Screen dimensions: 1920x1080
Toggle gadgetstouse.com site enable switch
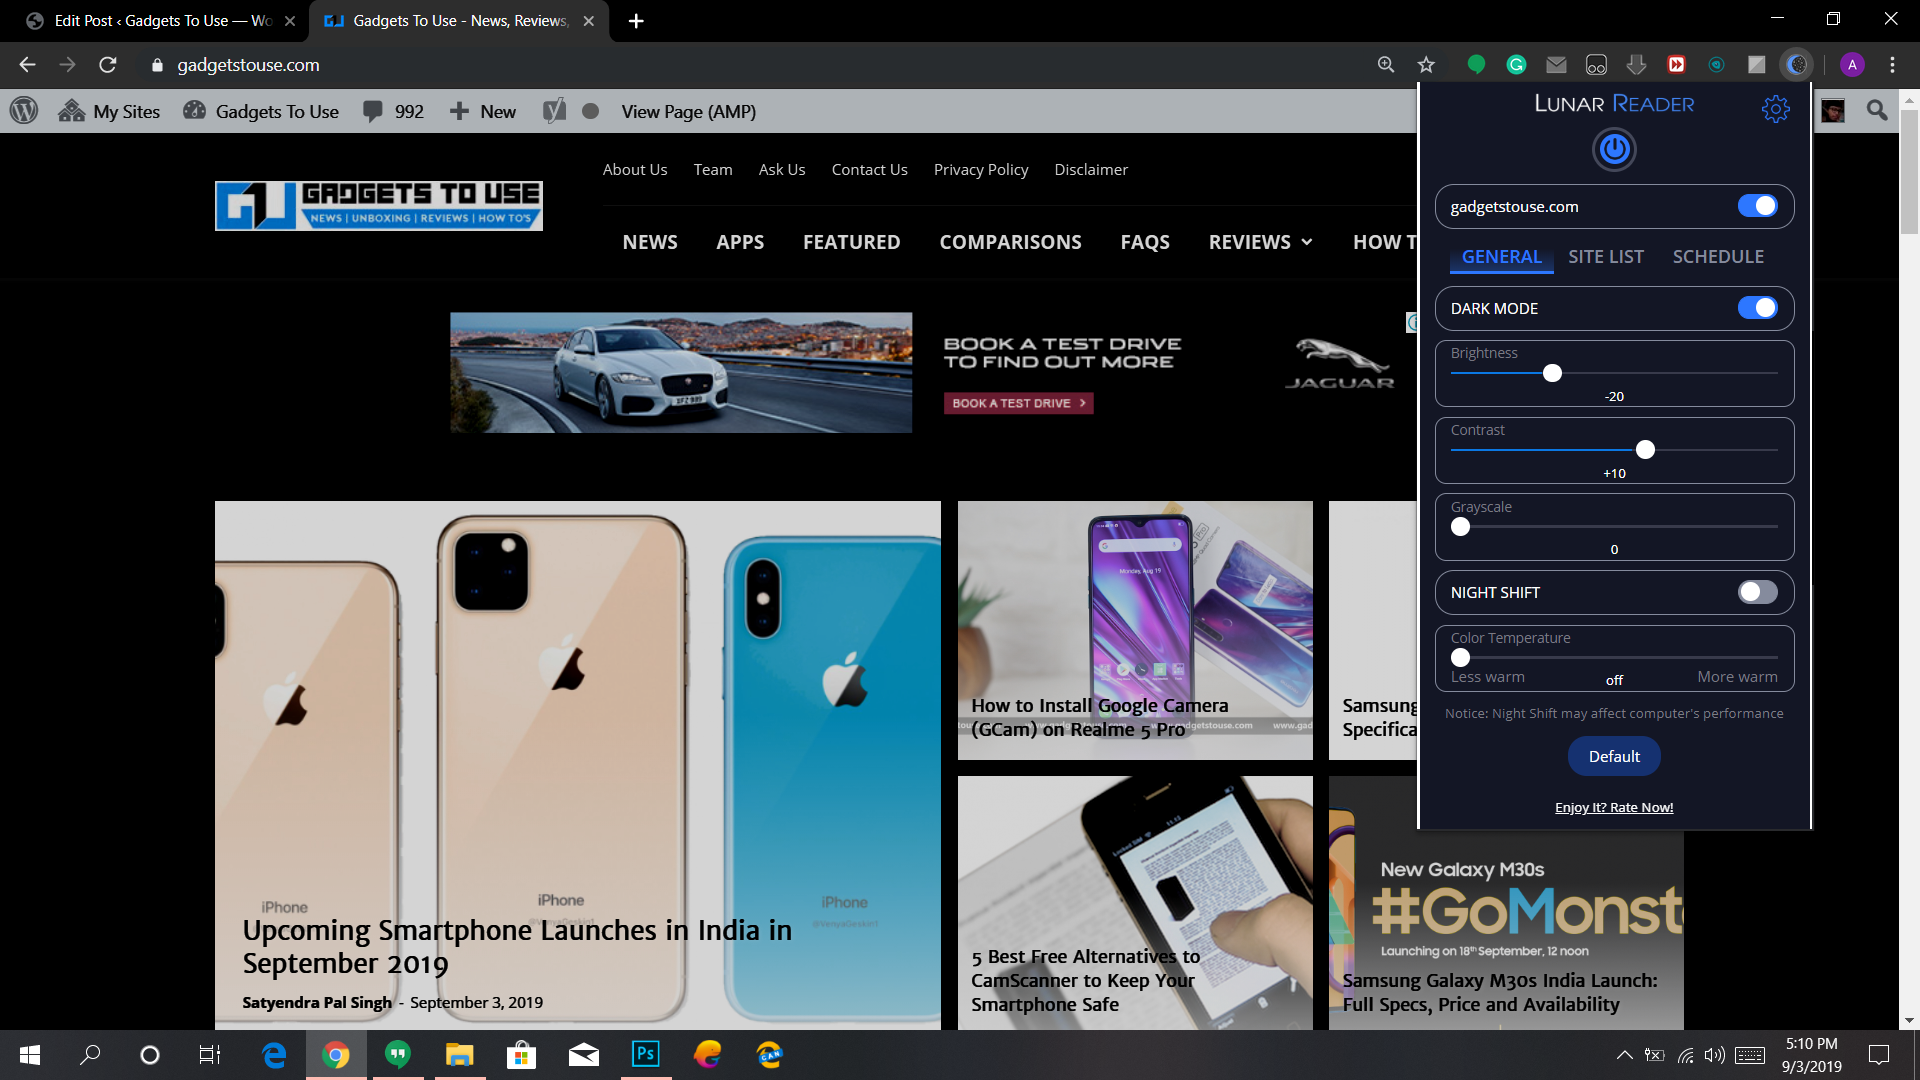click(x=1759, y=206)
